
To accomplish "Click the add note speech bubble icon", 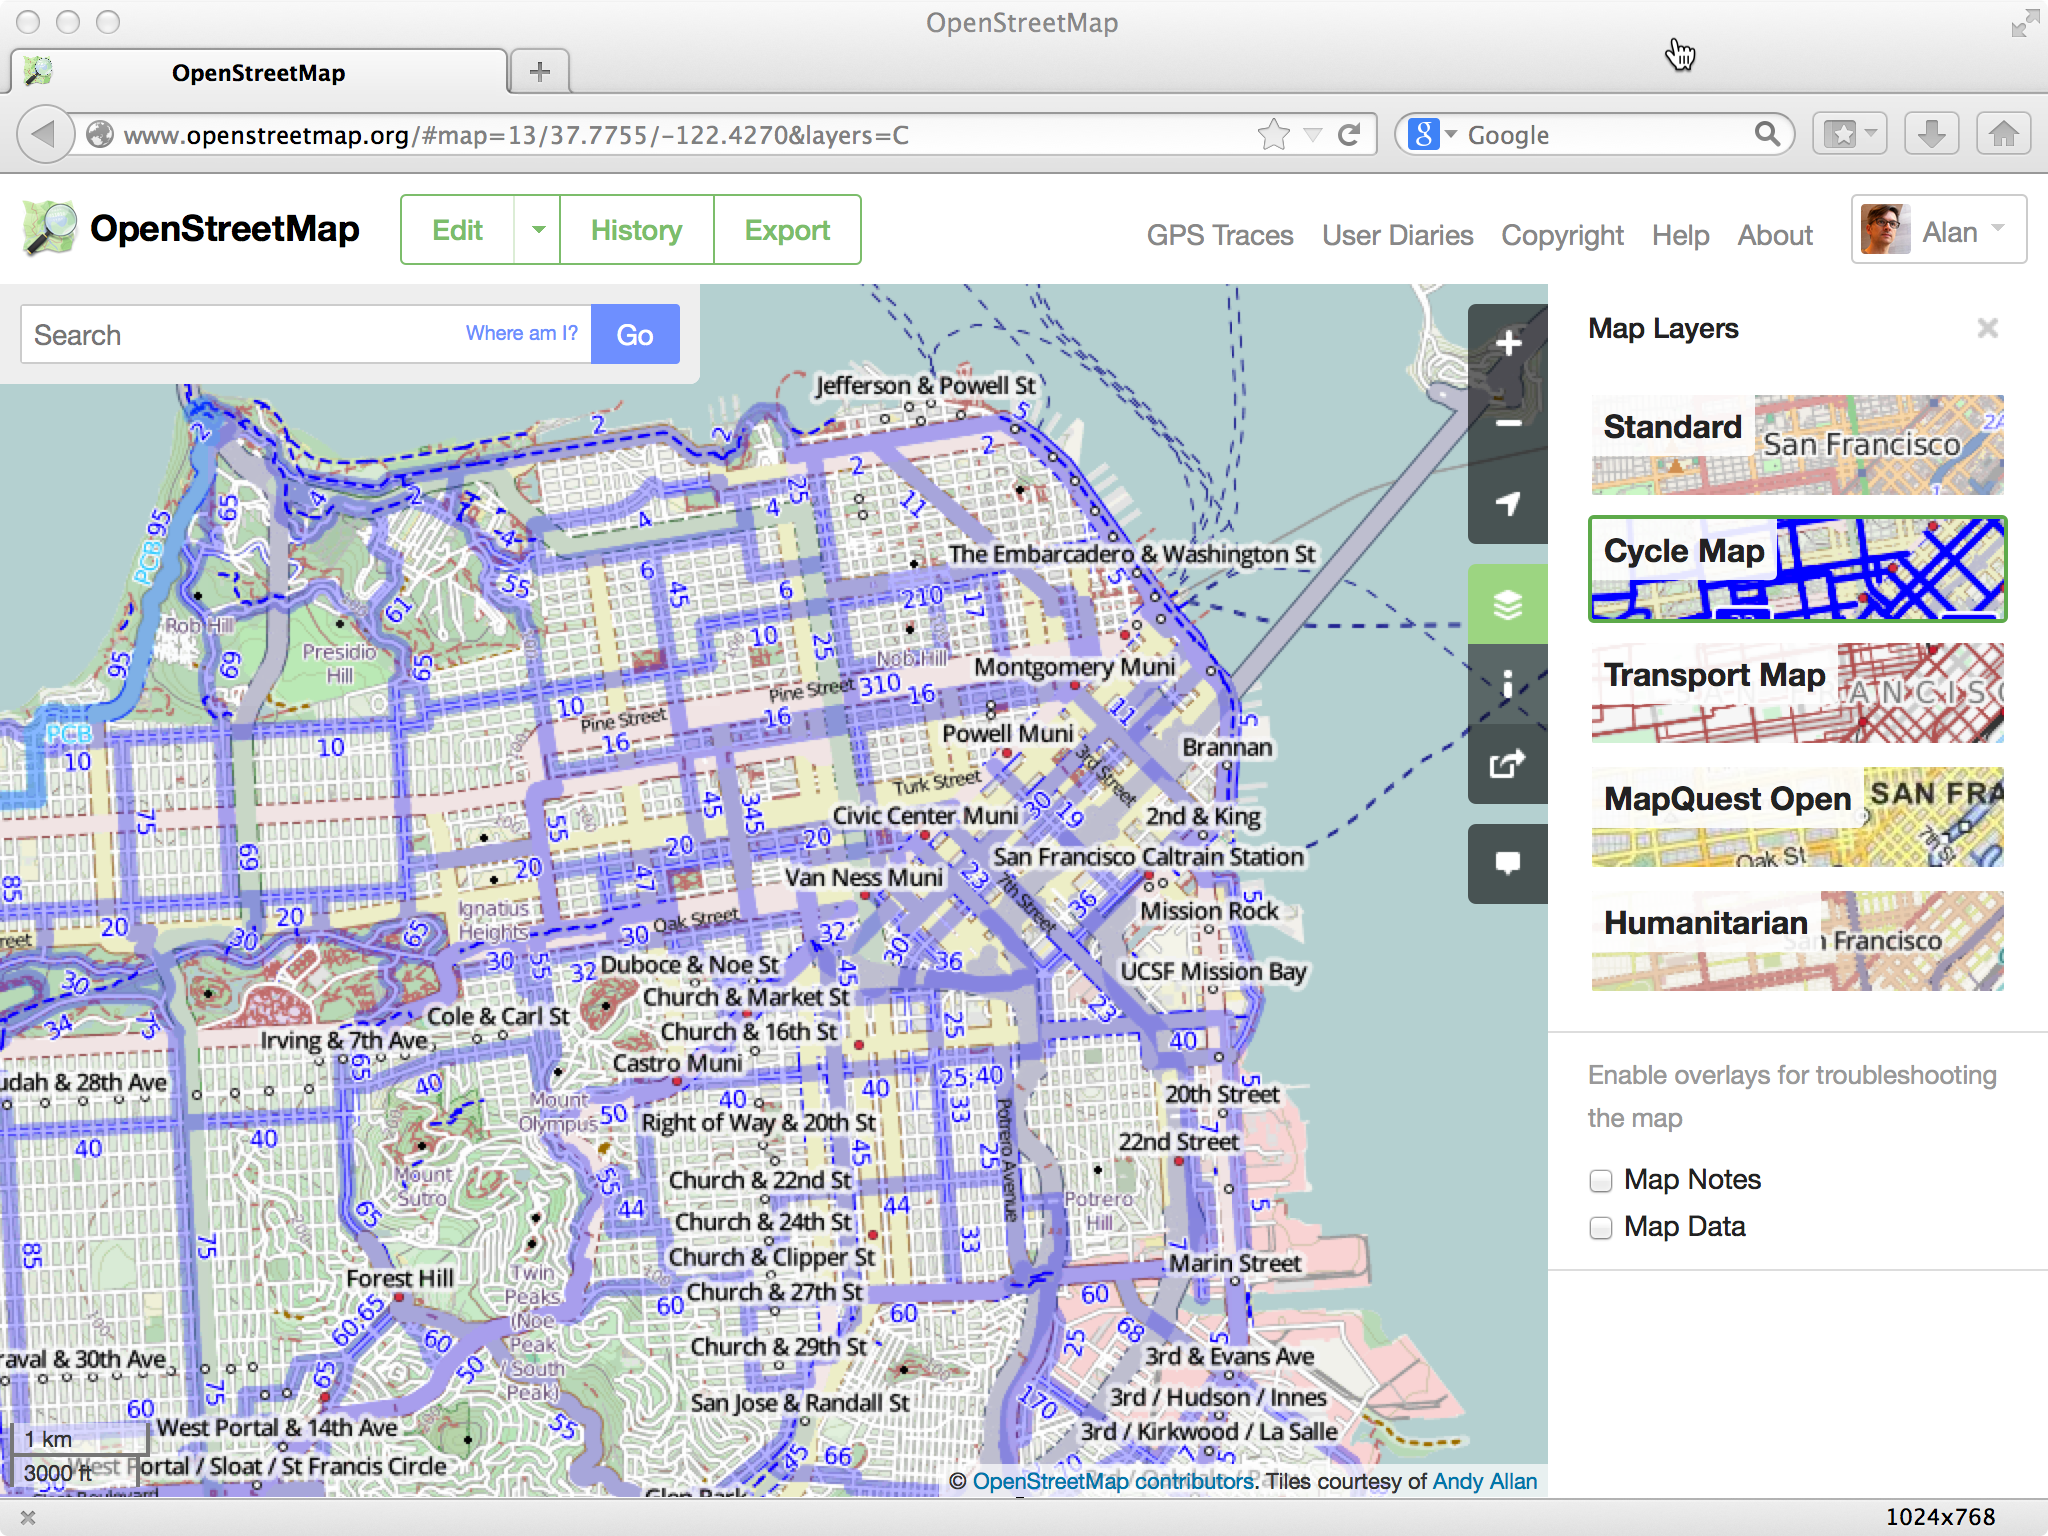I will tap(1508, 863).
